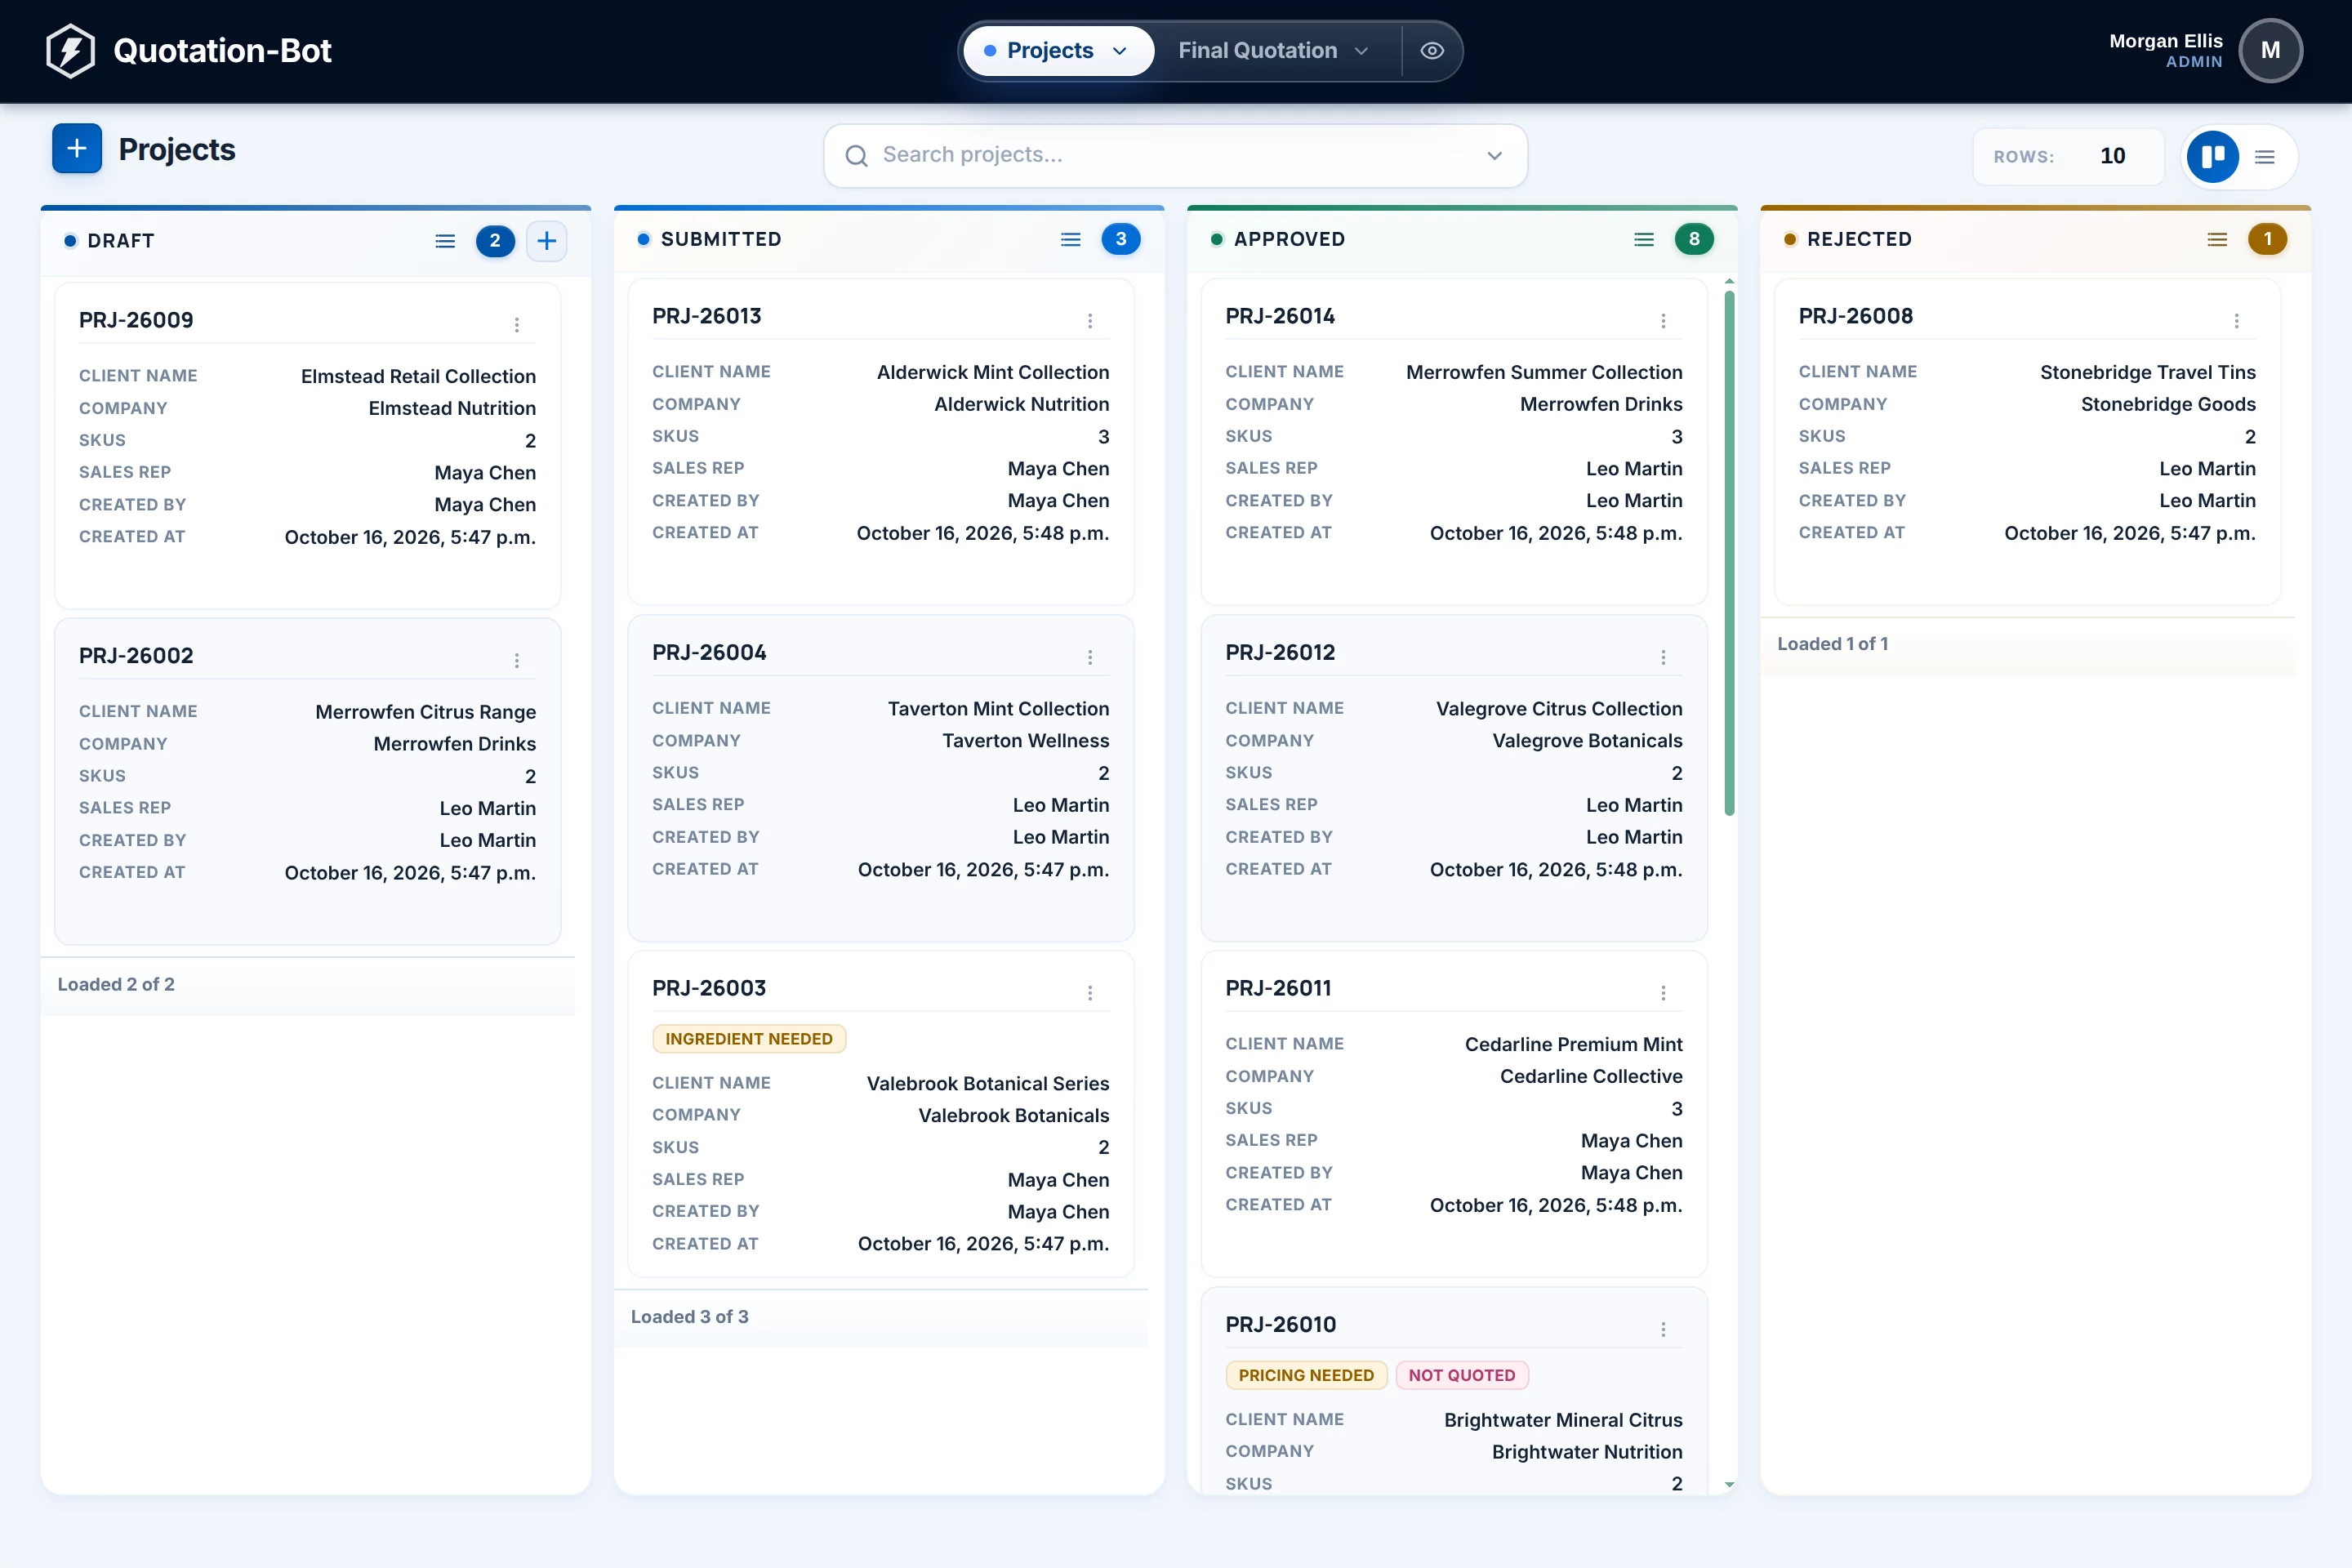
Task: Toggle the eye visibility icon in the top bar
Action: pyautogui.click(x=1432, y=51)
